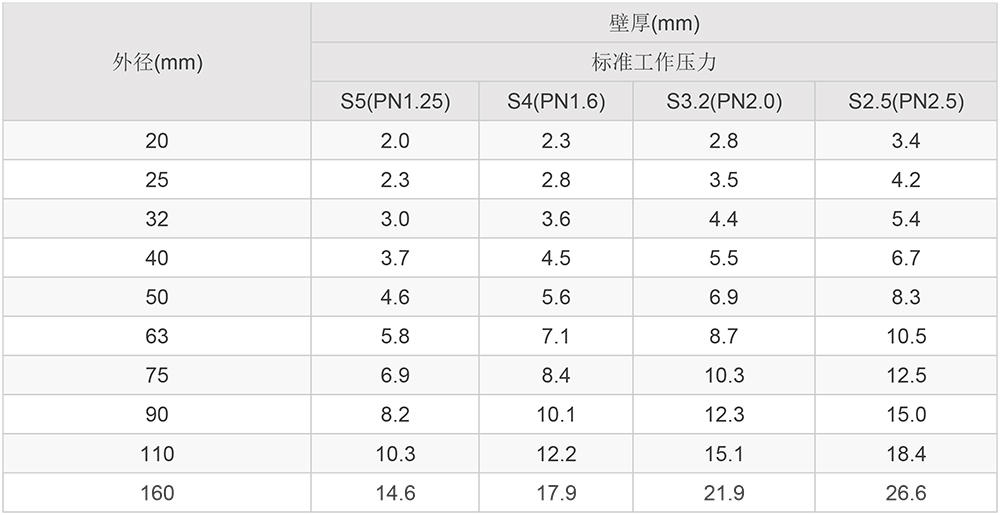Select the S5(PN1.25) column header
The image size is (1000, 515).
coord(395,101)
